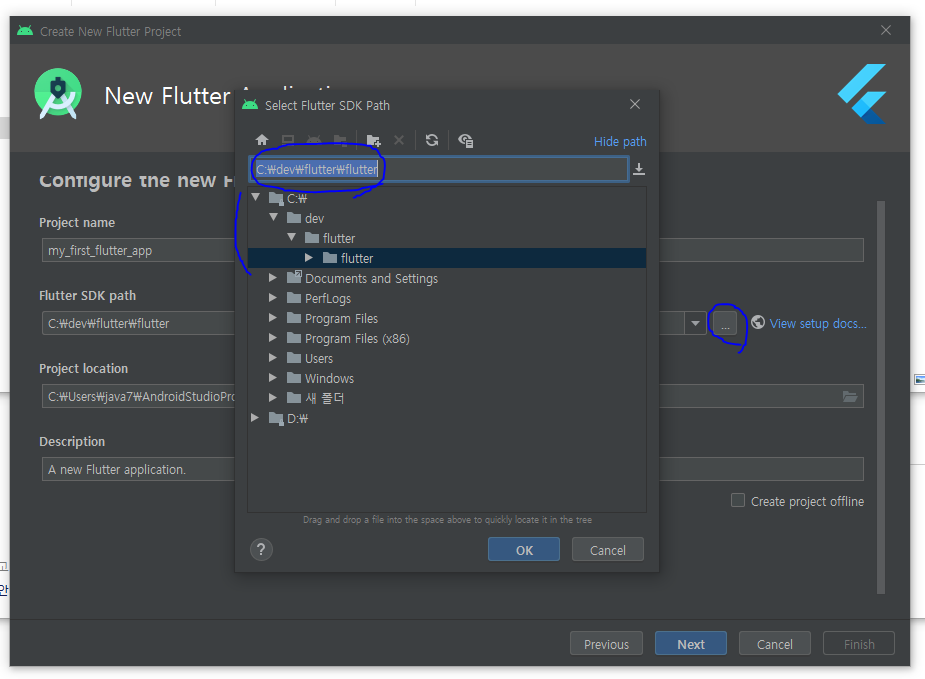Click the Android project directory toolbar icon
The width and height of the screenshot is (925, 679).
pos(314,140)
